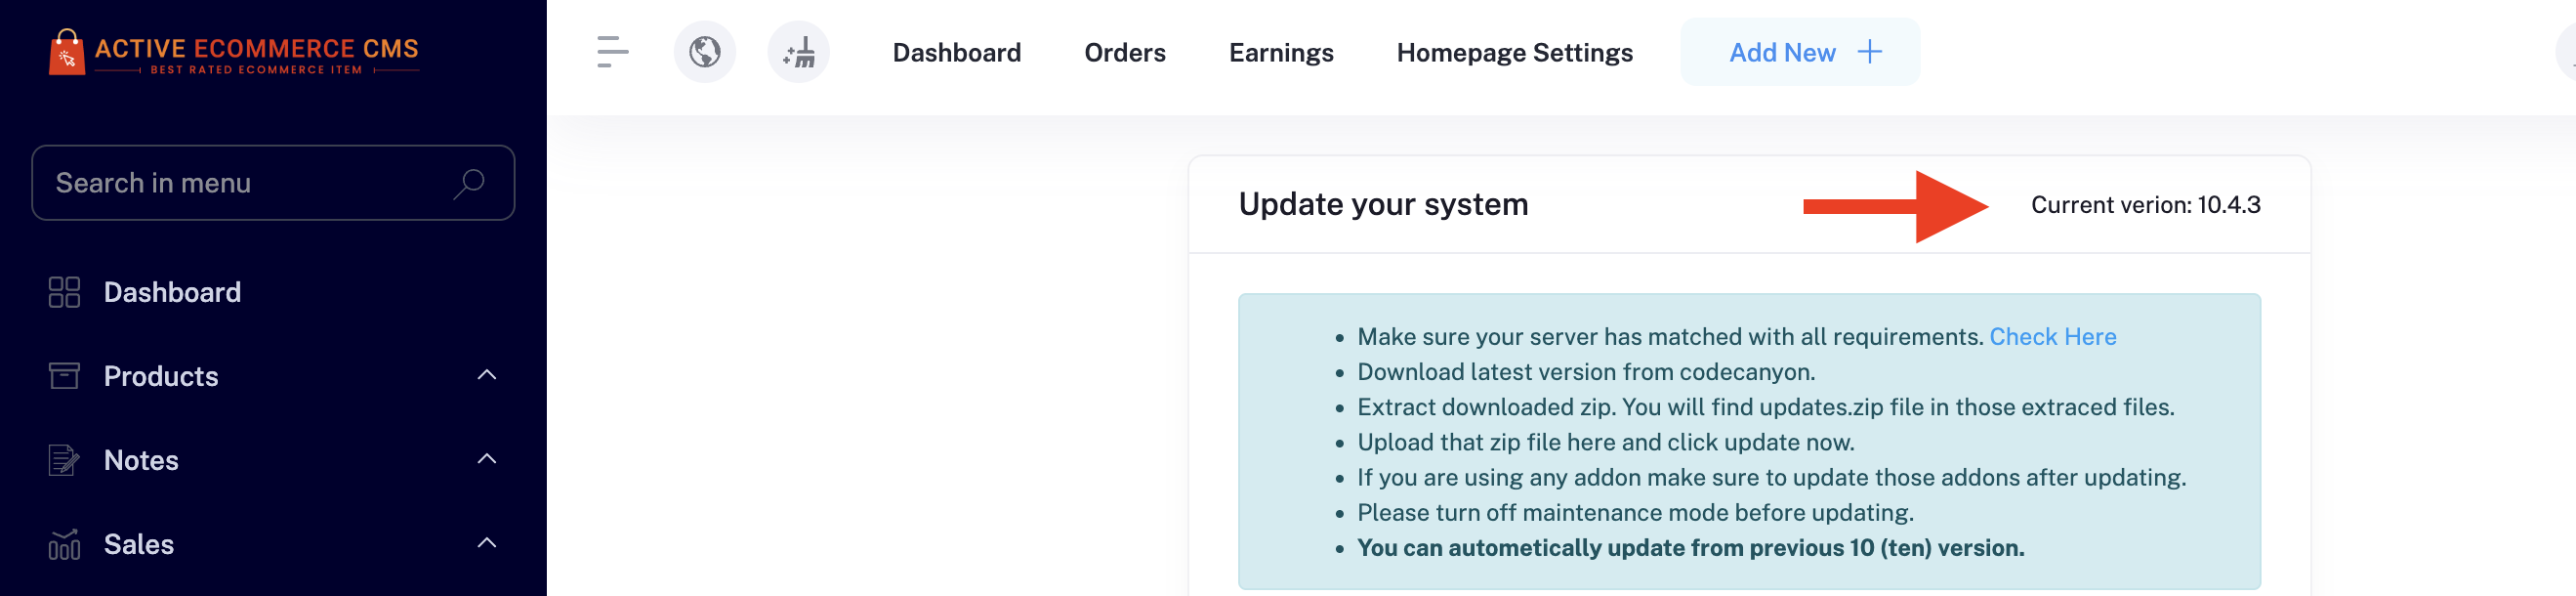This screenshot has height=596, width=2576.
Task: Open Orders in the top navigation
Action: coord(1125,53)
